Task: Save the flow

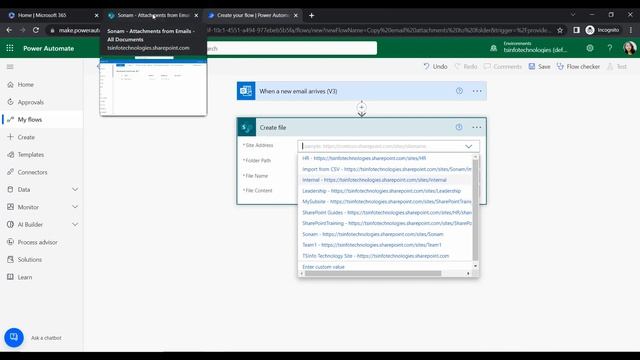Action: tap(539, 67)
